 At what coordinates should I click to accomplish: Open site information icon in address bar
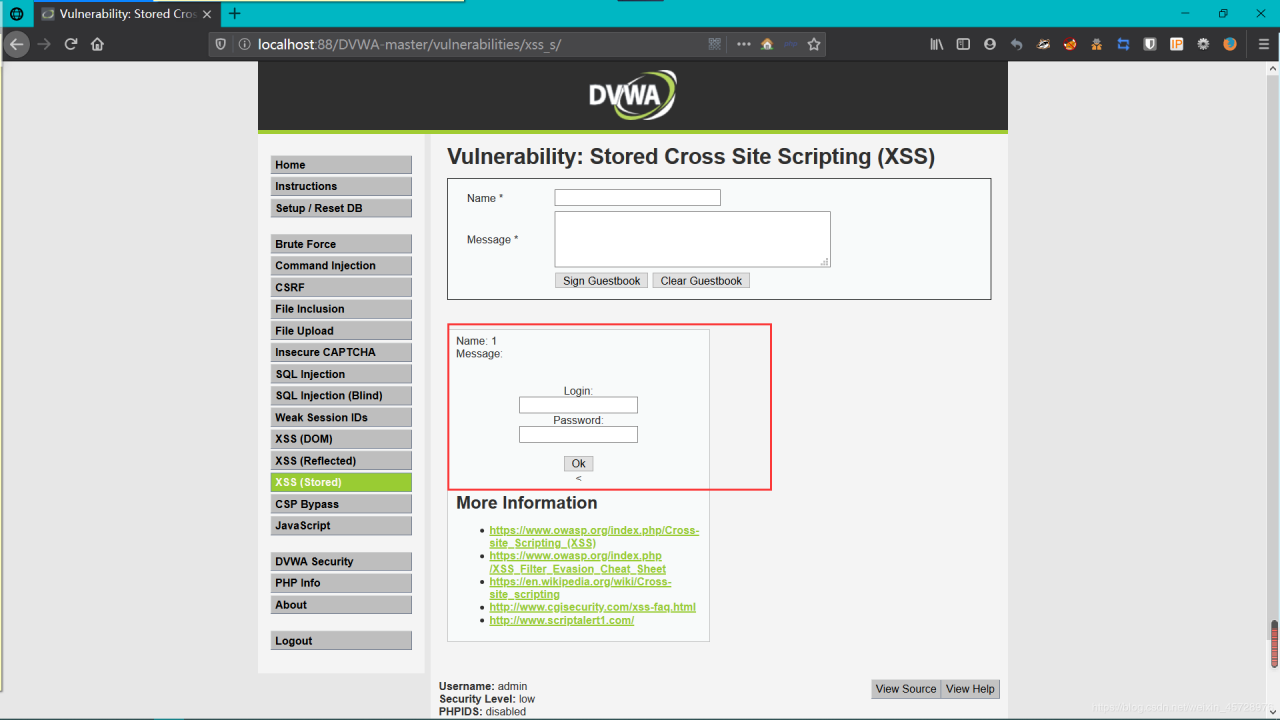(x=244, y=44)
